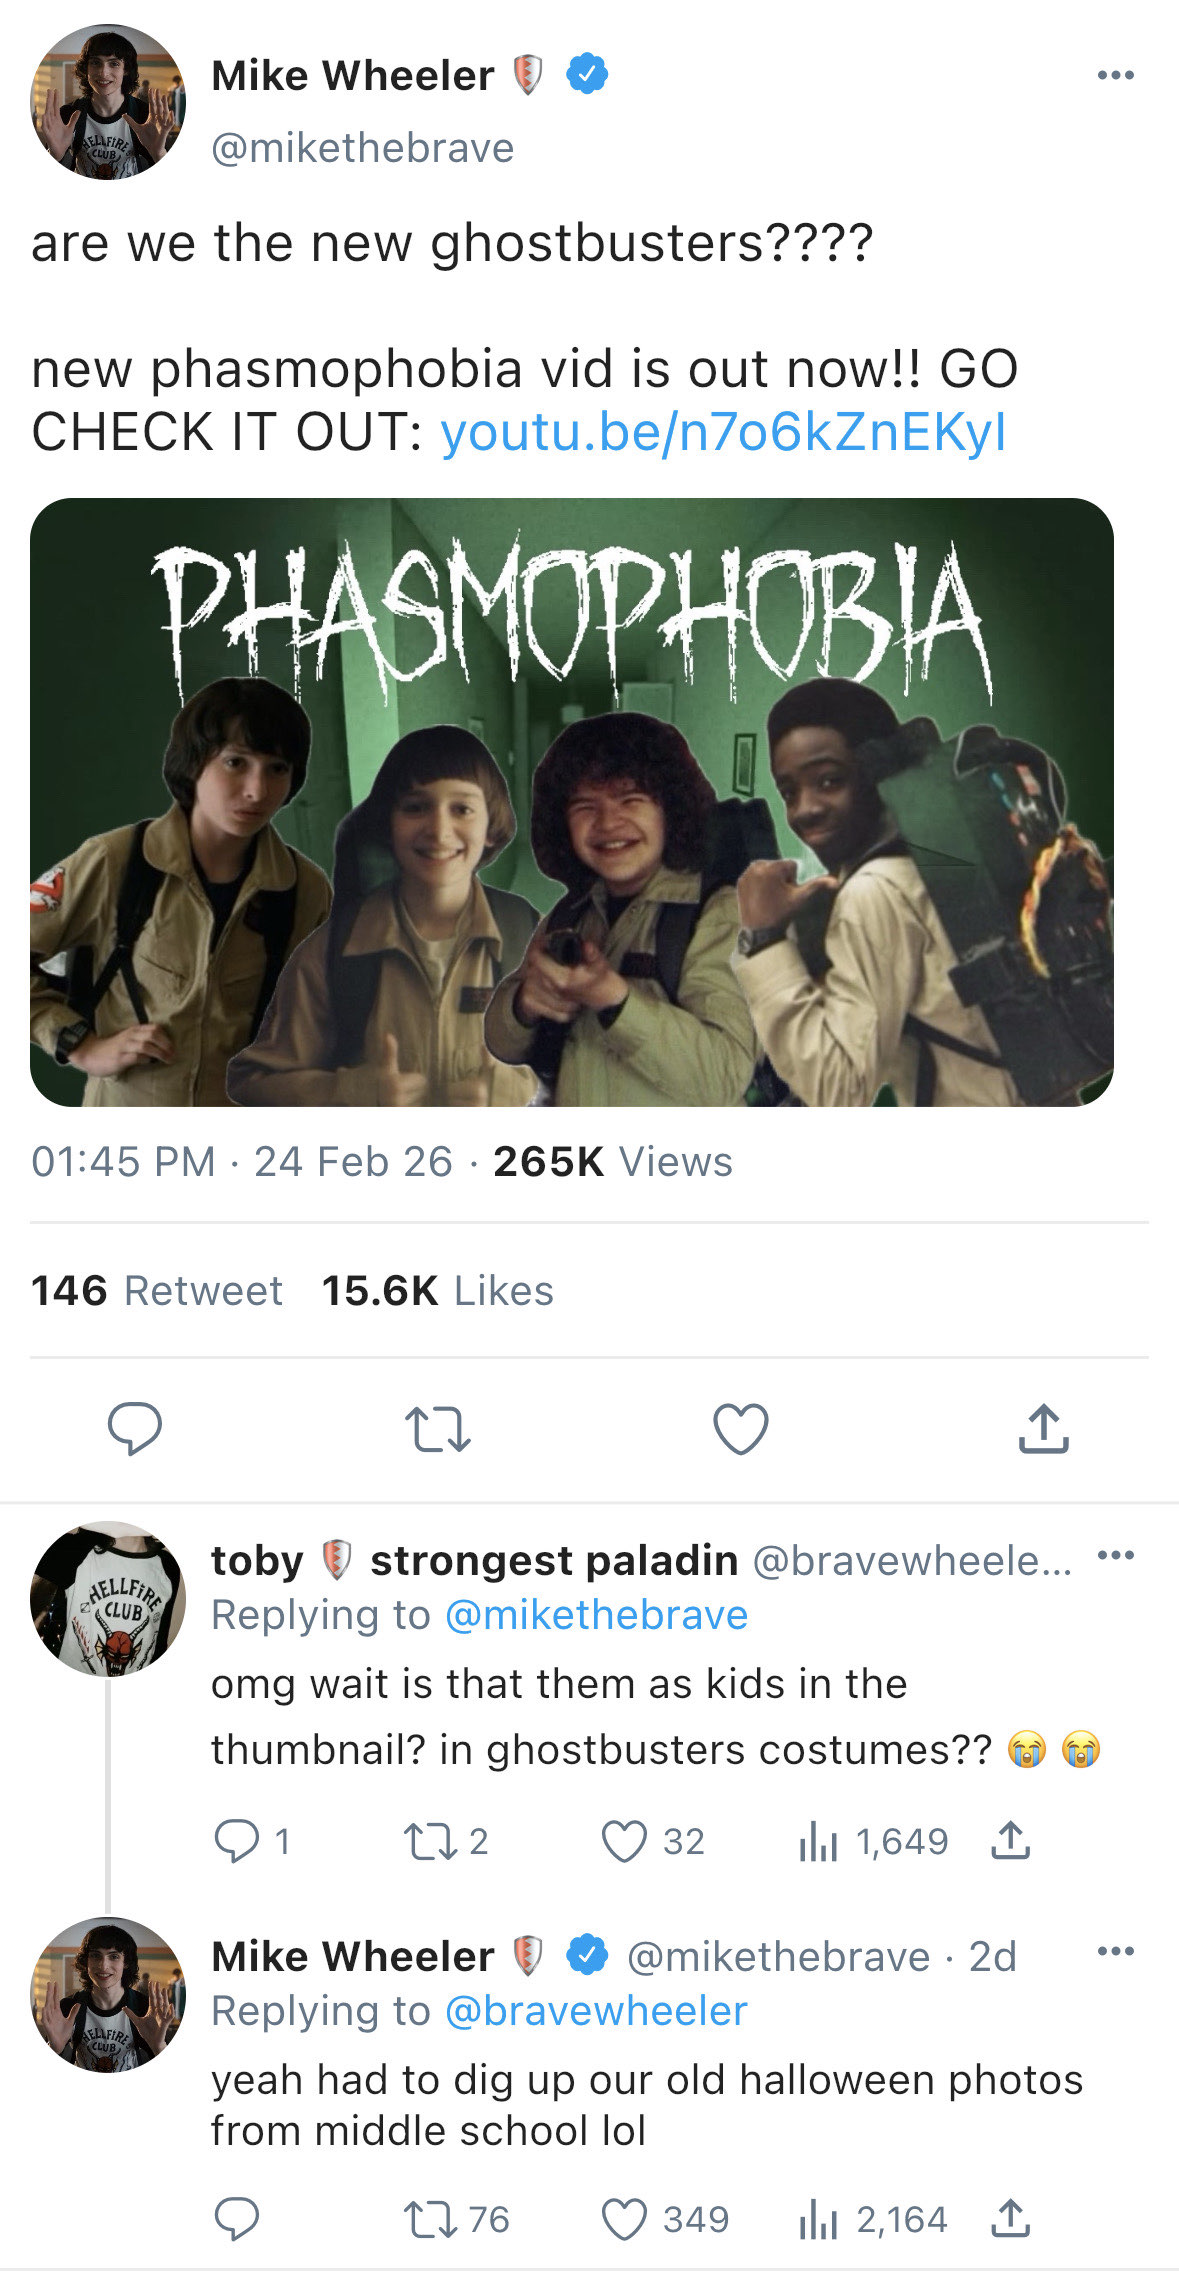View the 146 Retweet list
This screenshot has height=2271, width=1179.
[157, 1291]
